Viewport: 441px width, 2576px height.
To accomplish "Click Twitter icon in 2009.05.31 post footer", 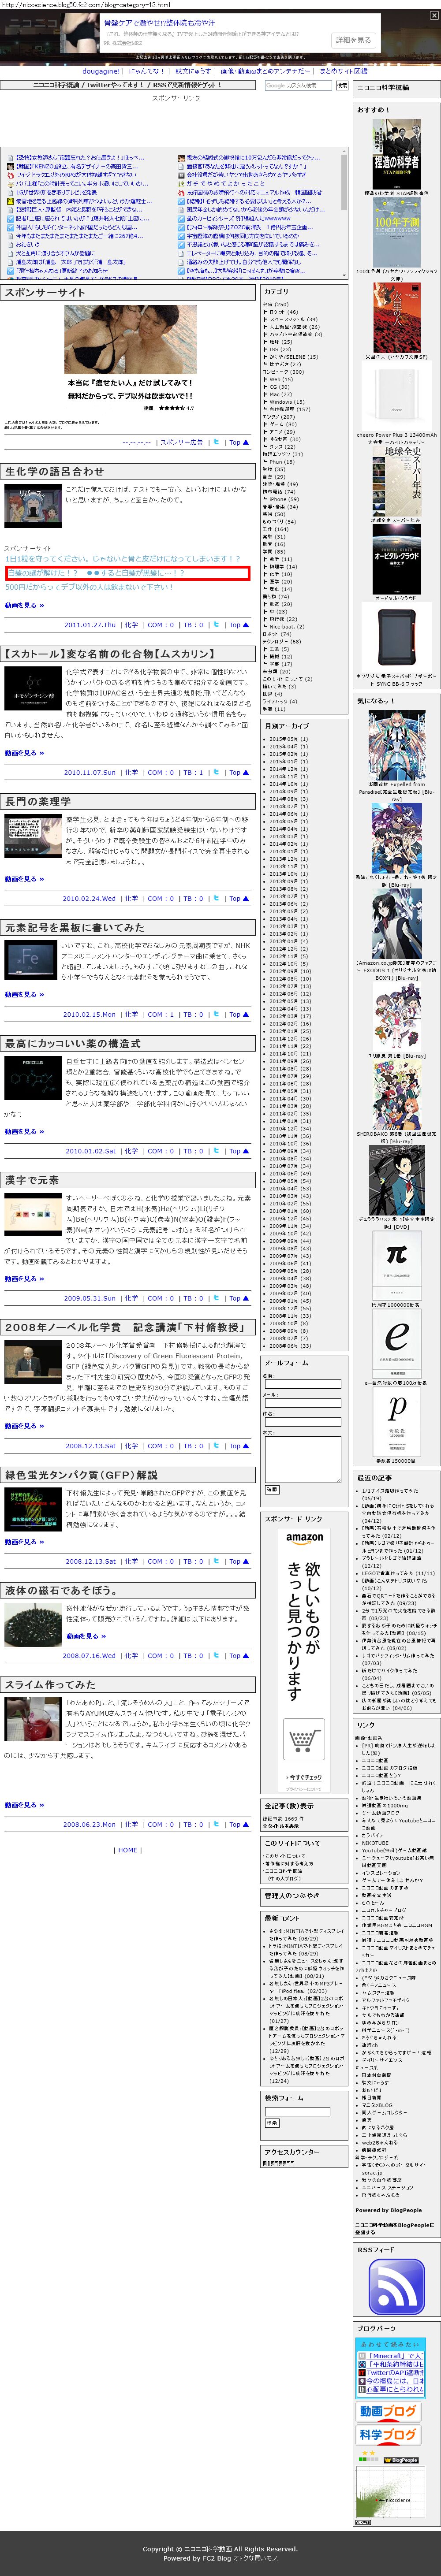I will 216,1298.
